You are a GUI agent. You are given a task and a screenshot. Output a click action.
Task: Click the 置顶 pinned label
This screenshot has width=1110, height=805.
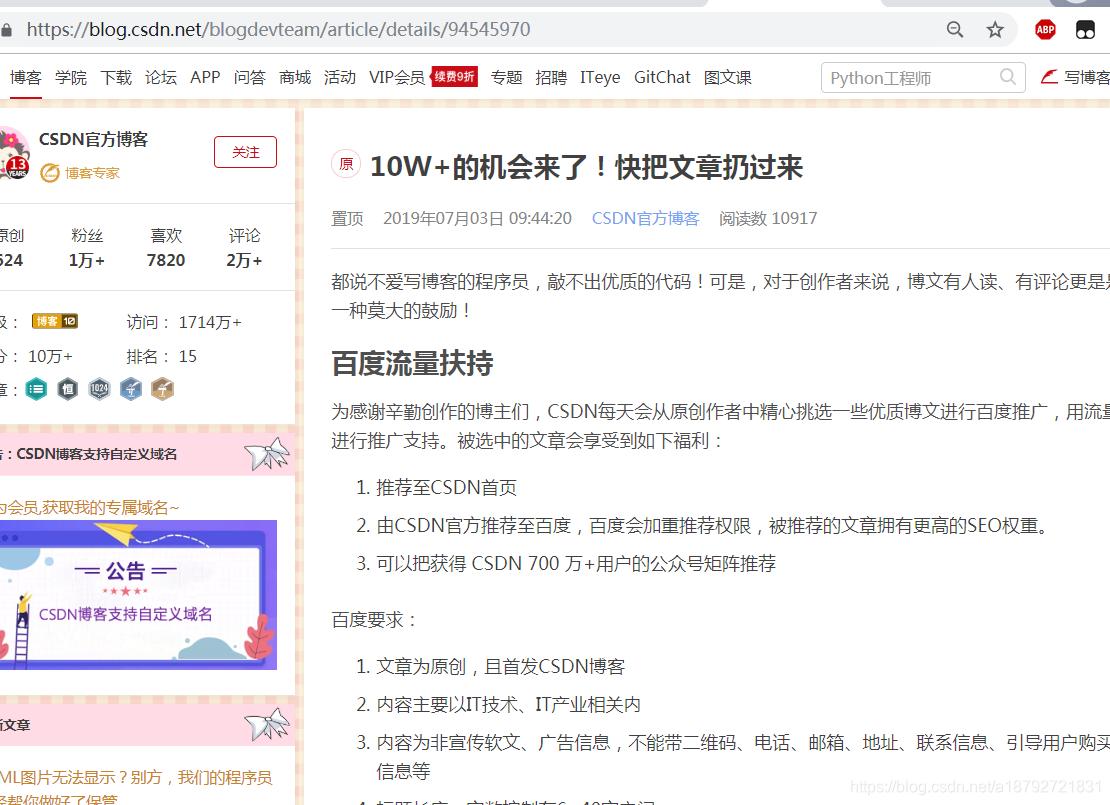(347, 218)
